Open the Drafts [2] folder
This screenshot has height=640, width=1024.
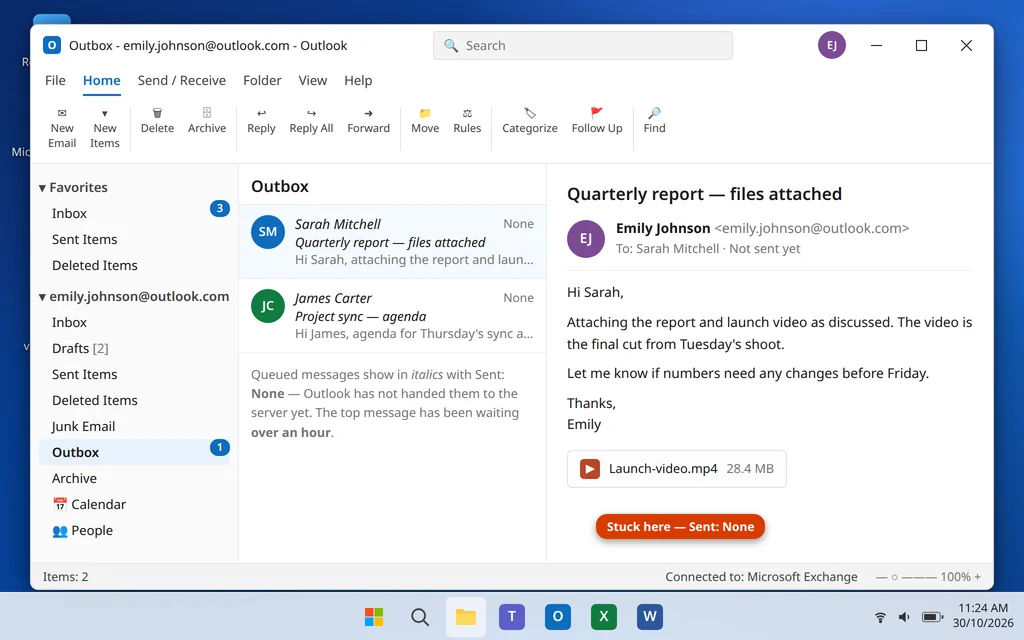pyautogui.click(x=135, y=349)
